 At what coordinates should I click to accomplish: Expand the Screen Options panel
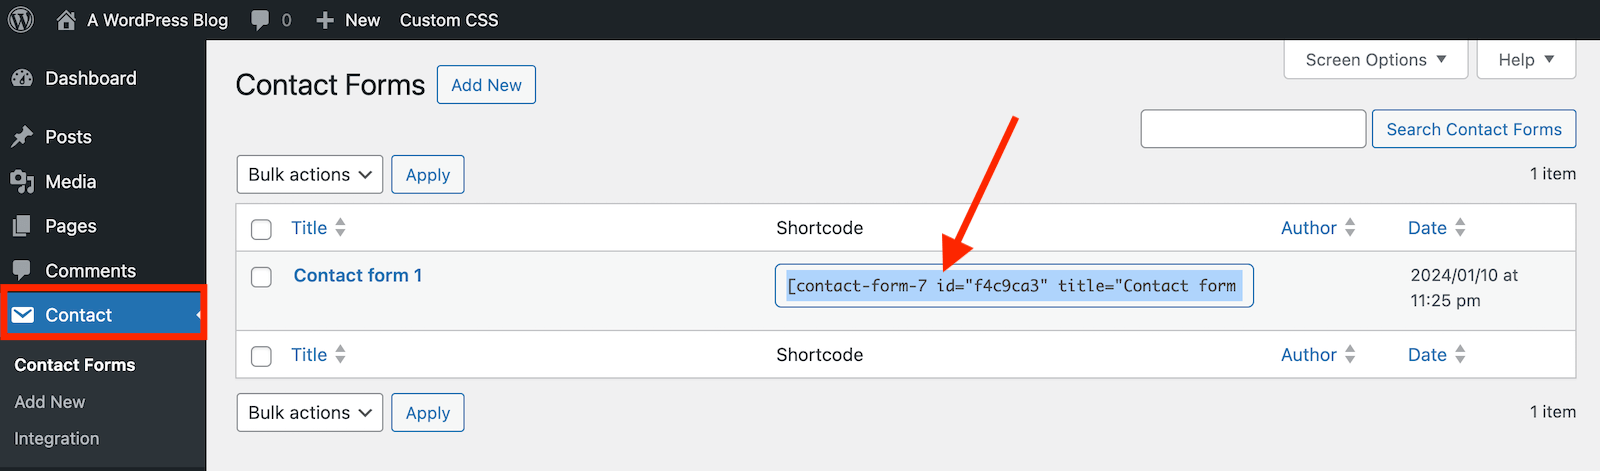point(1376,60)
